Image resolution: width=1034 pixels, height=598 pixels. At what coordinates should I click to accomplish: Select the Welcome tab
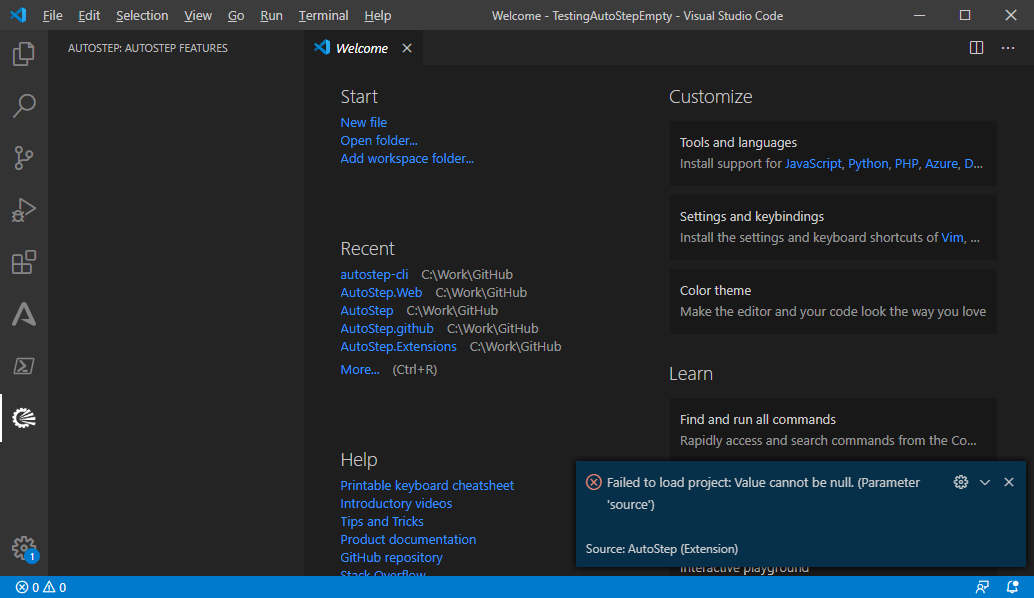point(364,48)
